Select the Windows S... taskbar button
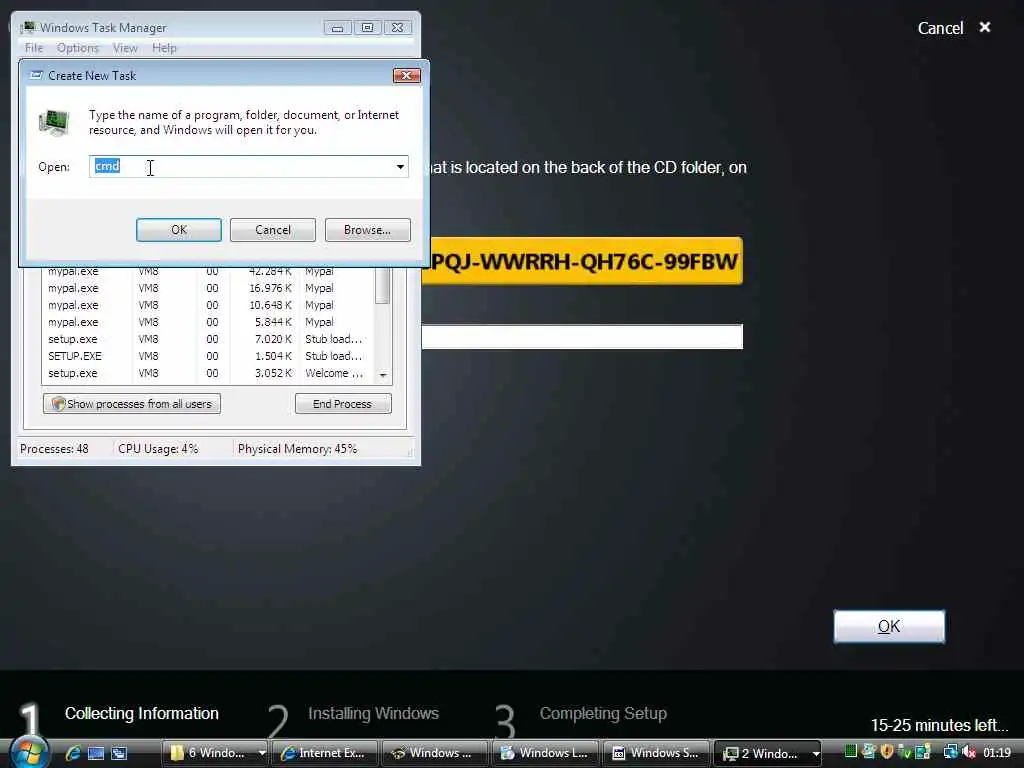Screen dimensions: 1024x768 [x=656, y=753]
